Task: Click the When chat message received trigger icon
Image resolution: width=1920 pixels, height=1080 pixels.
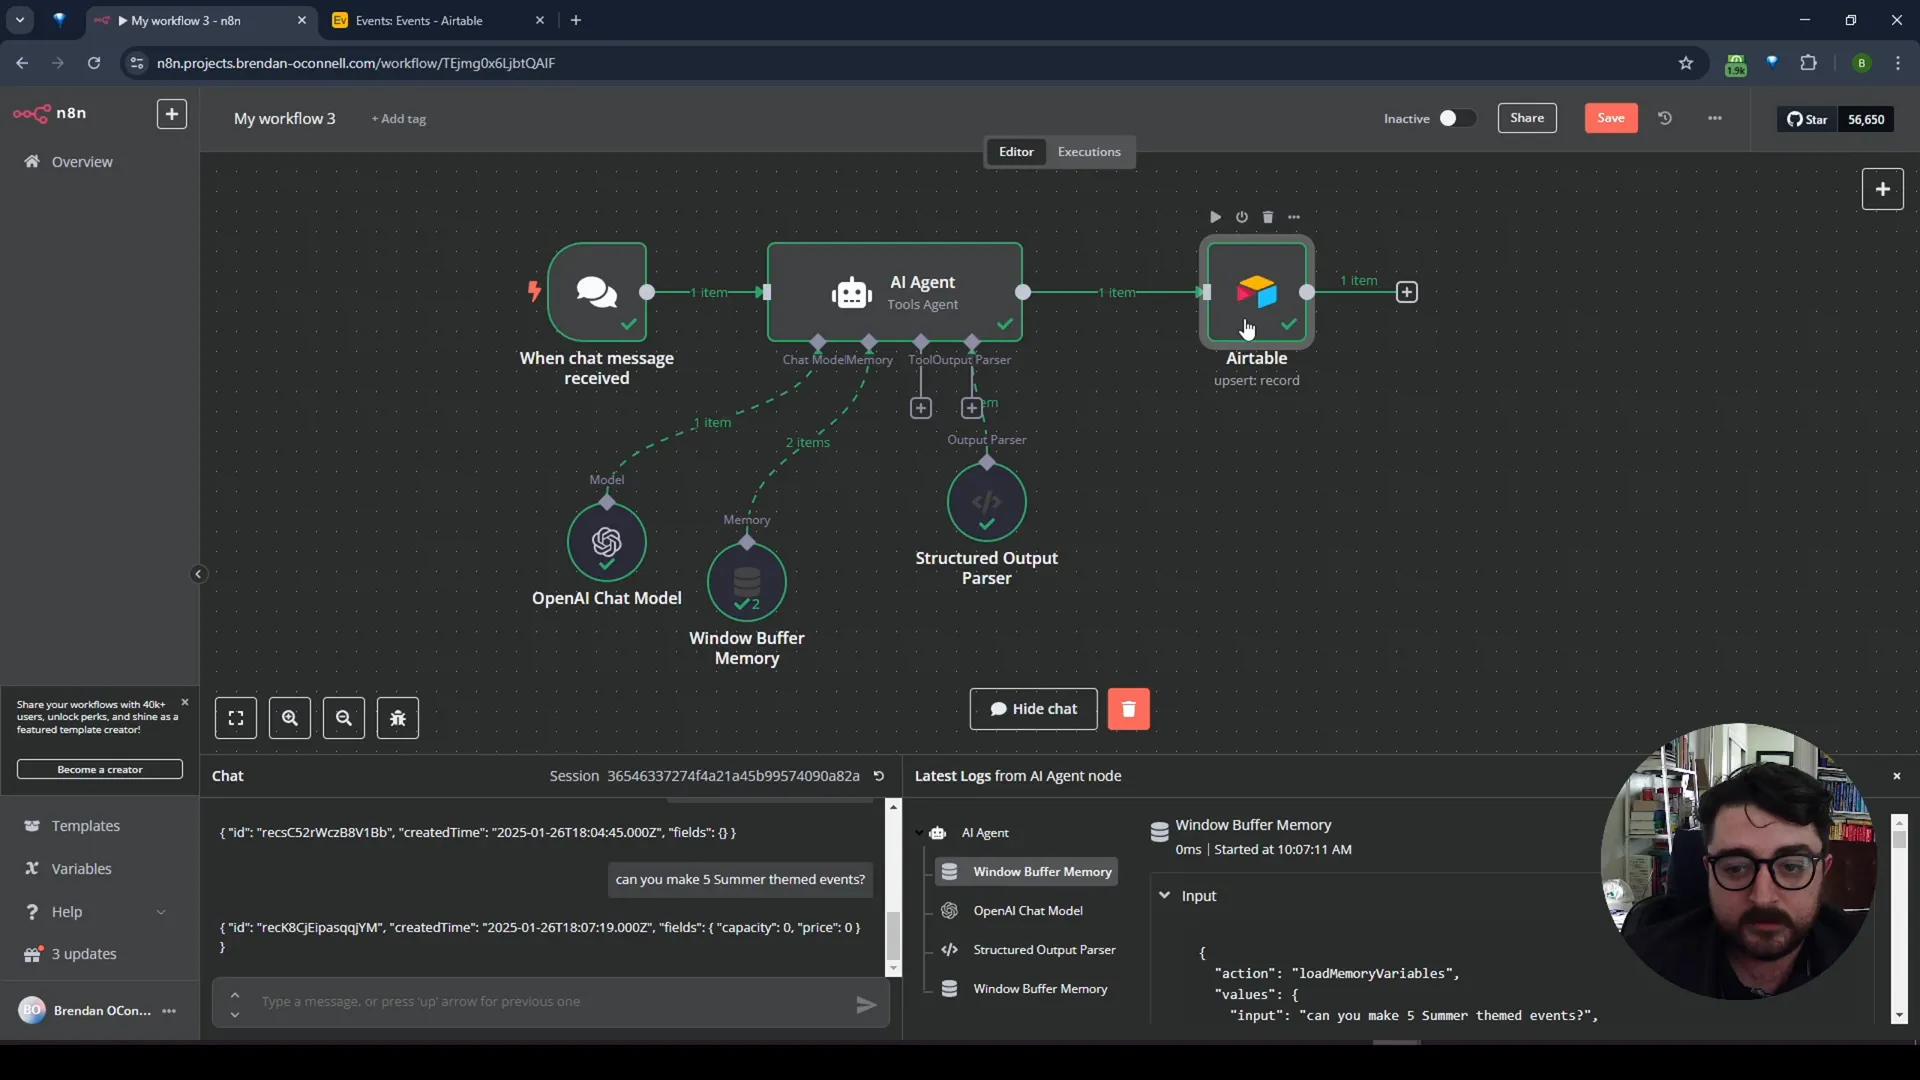Action: (596, 291)
